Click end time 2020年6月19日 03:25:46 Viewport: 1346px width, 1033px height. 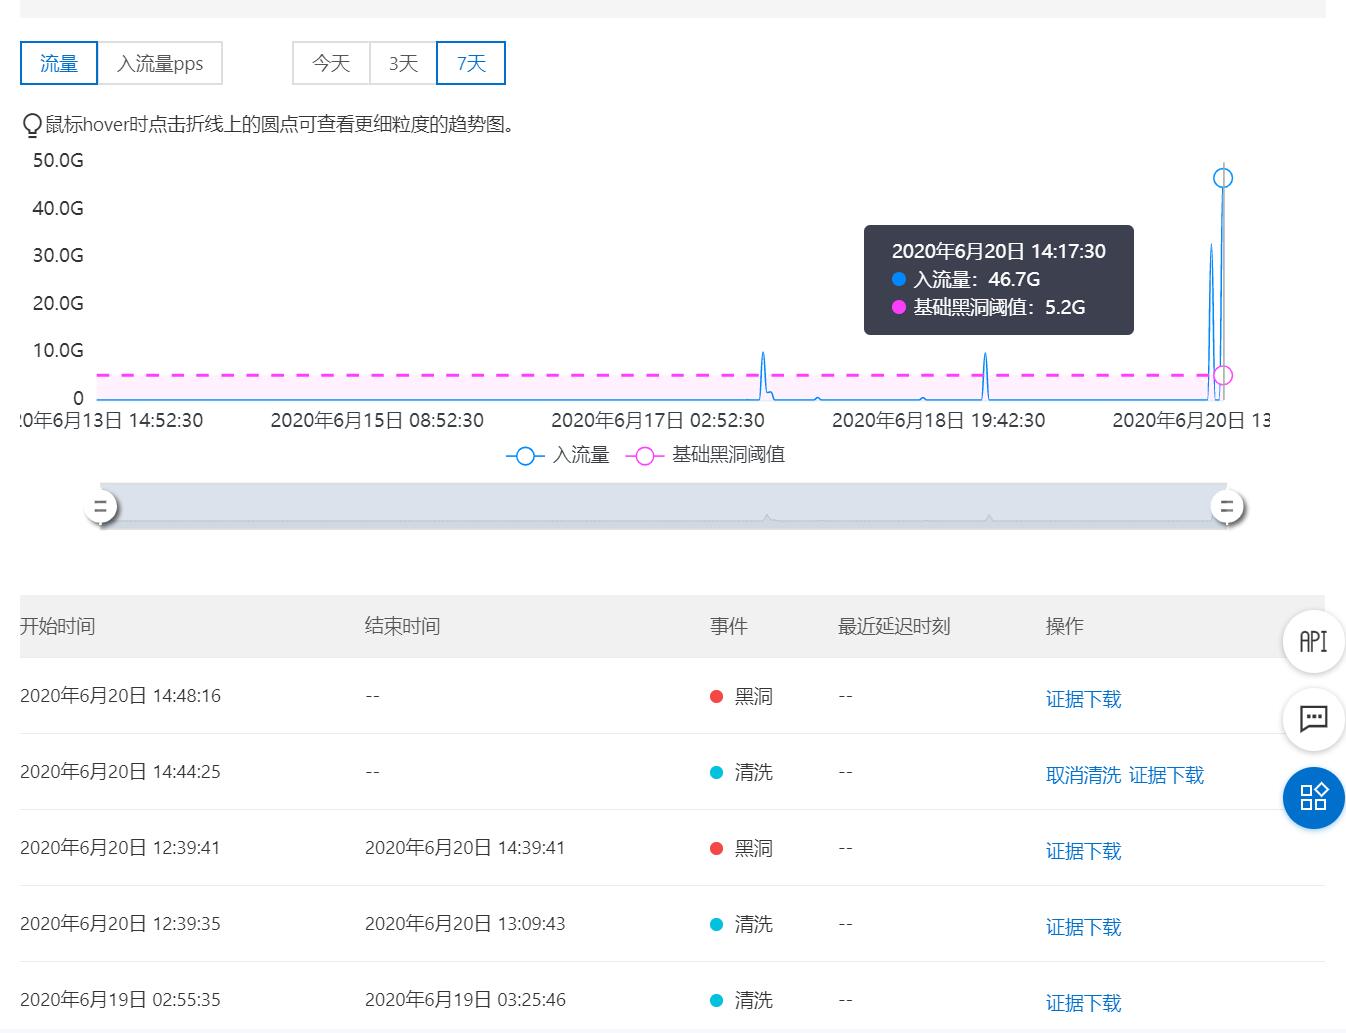click(465, 1000)
